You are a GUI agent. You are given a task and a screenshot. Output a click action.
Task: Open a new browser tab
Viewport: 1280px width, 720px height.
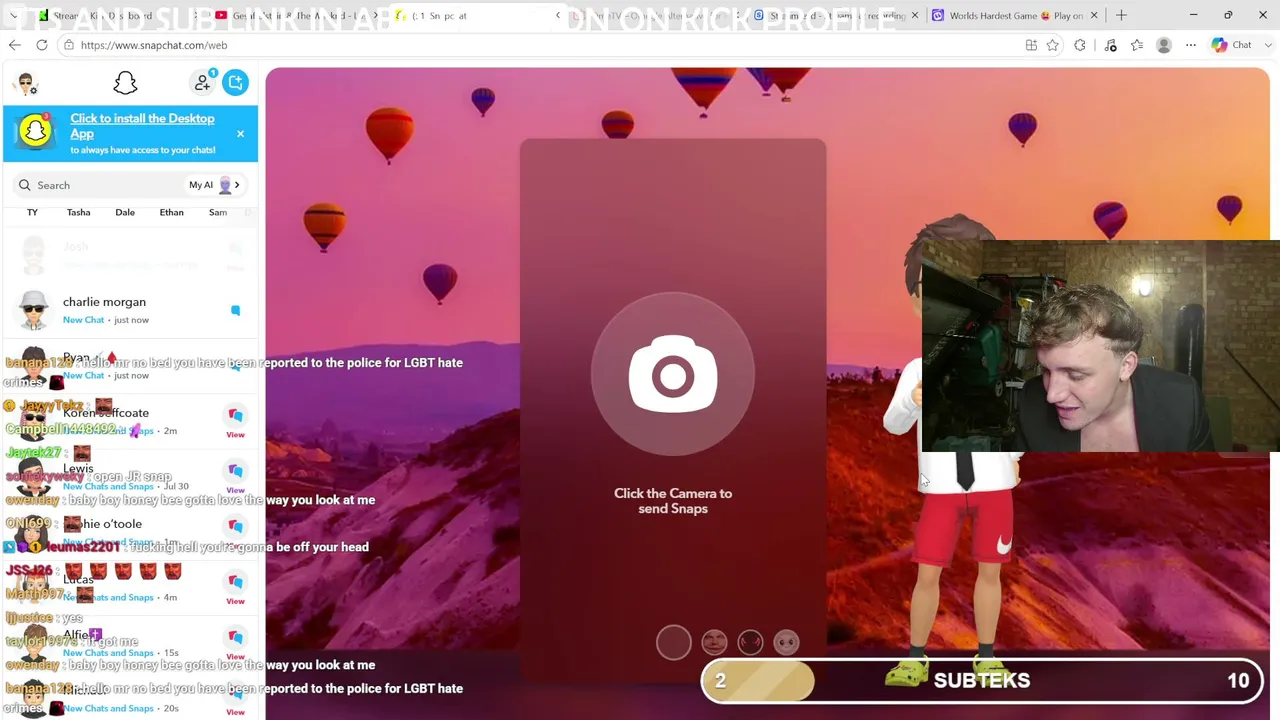point(1121,16)
